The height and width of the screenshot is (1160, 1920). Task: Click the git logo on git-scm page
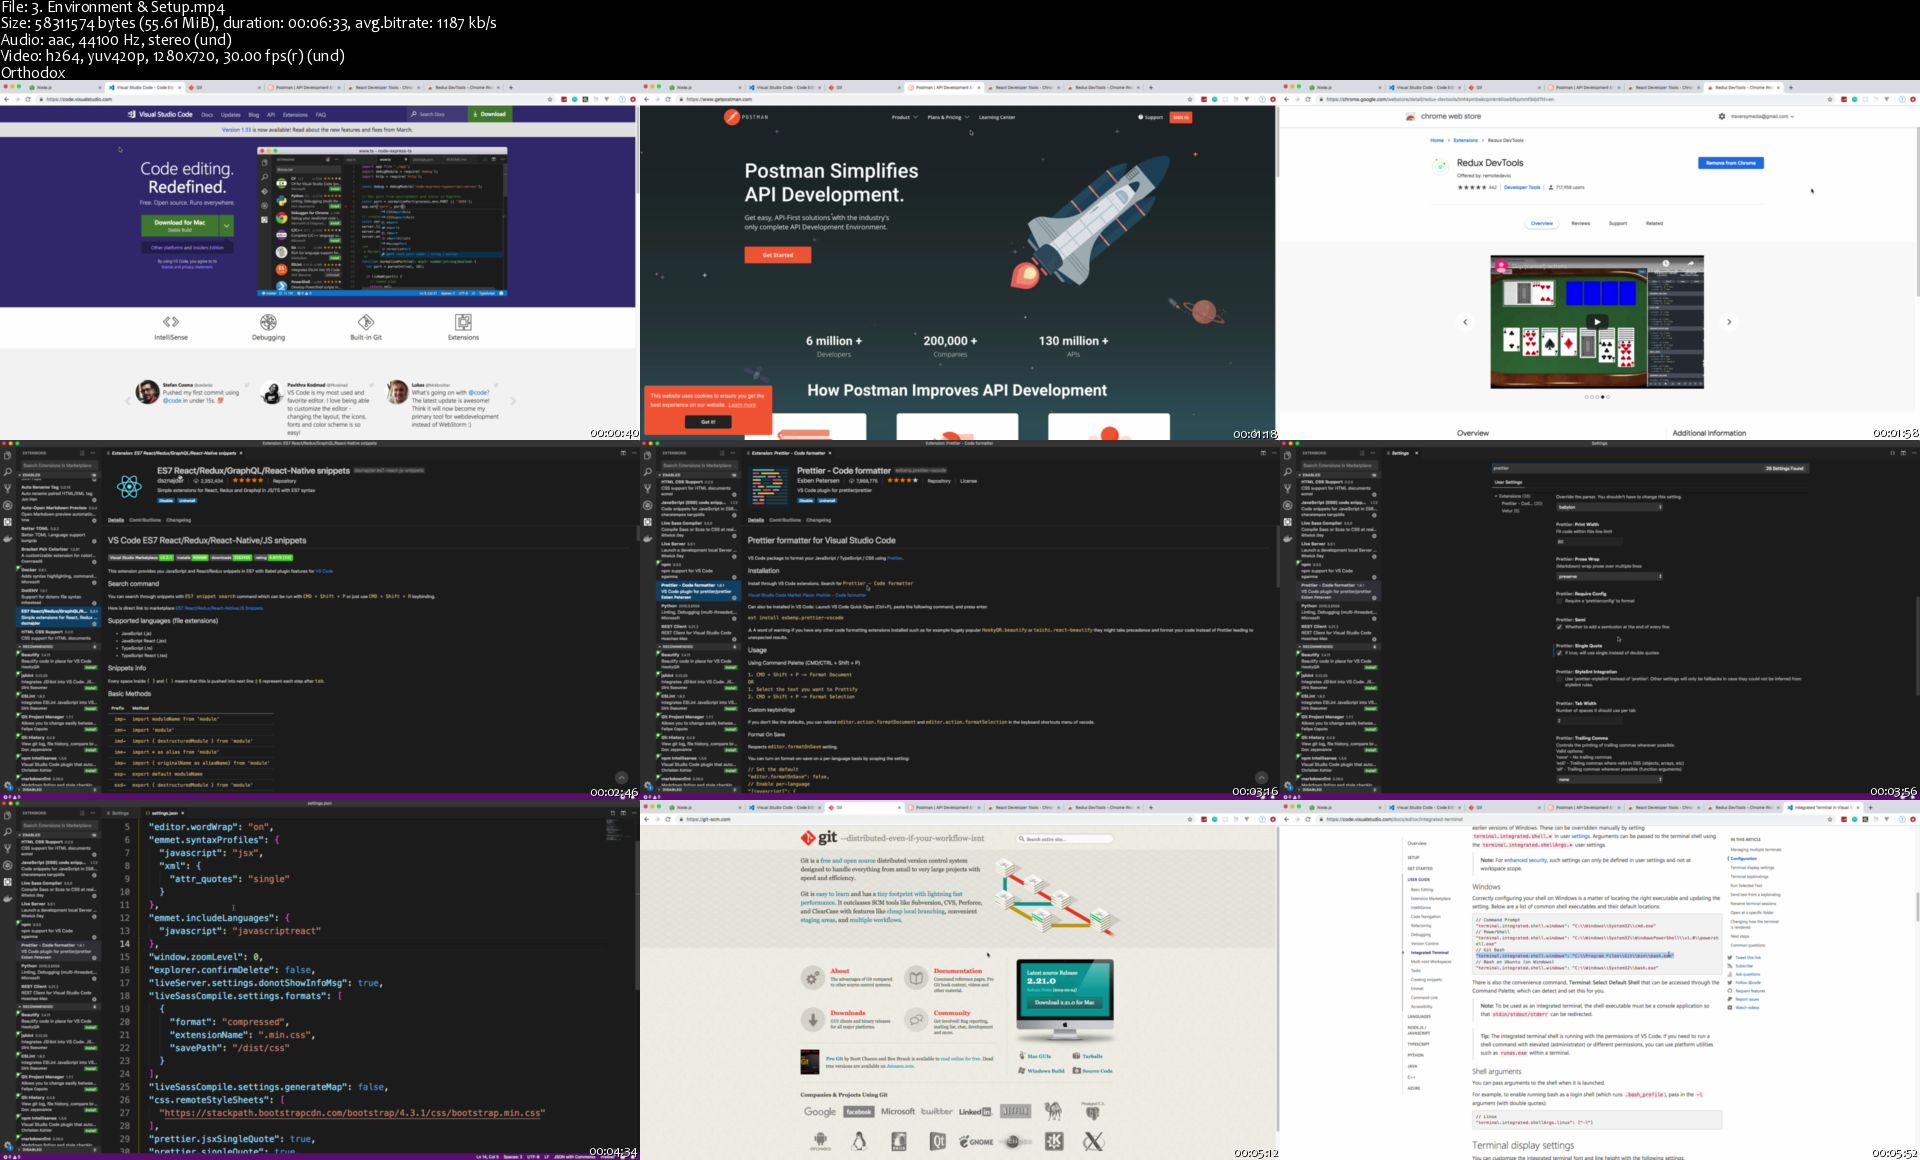(819, 838)
